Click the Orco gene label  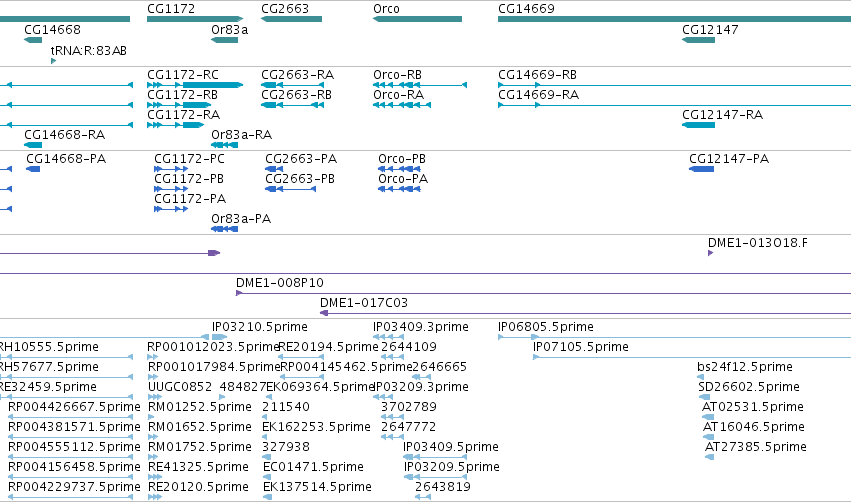click(x=386, y=9)
